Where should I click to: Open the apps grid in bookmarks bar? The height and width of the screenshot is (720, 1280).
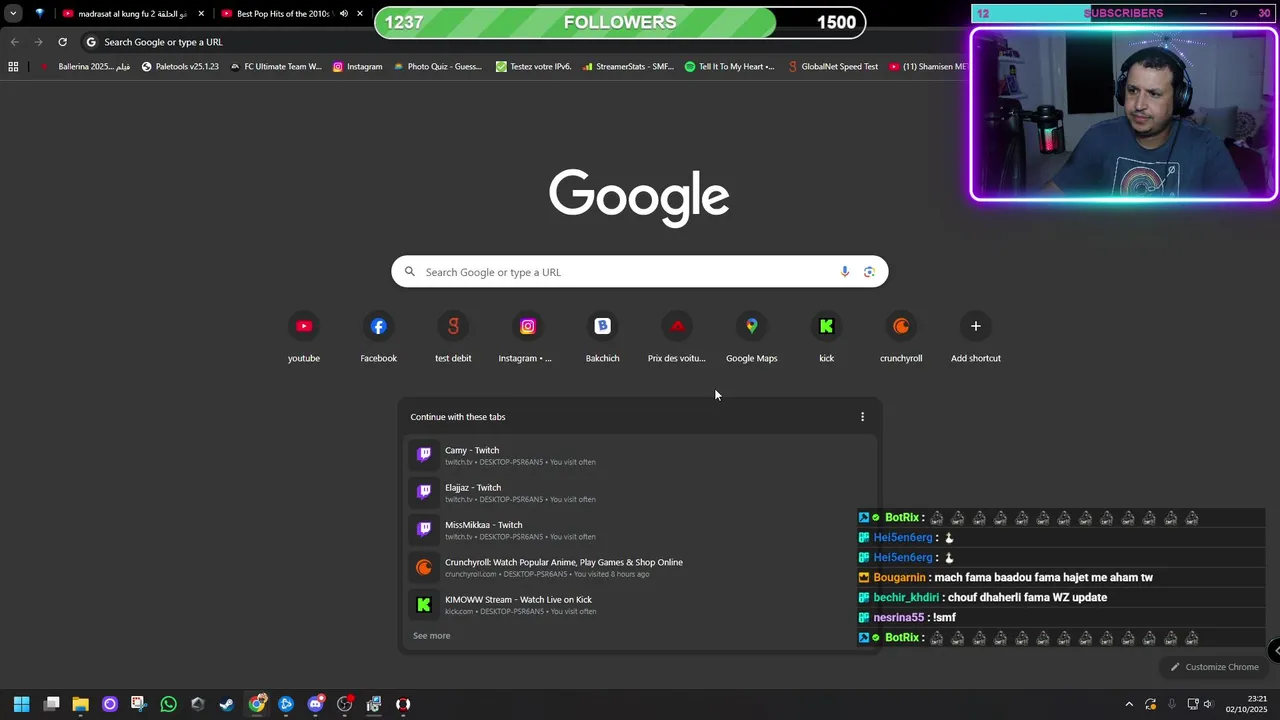coord(13,67)
